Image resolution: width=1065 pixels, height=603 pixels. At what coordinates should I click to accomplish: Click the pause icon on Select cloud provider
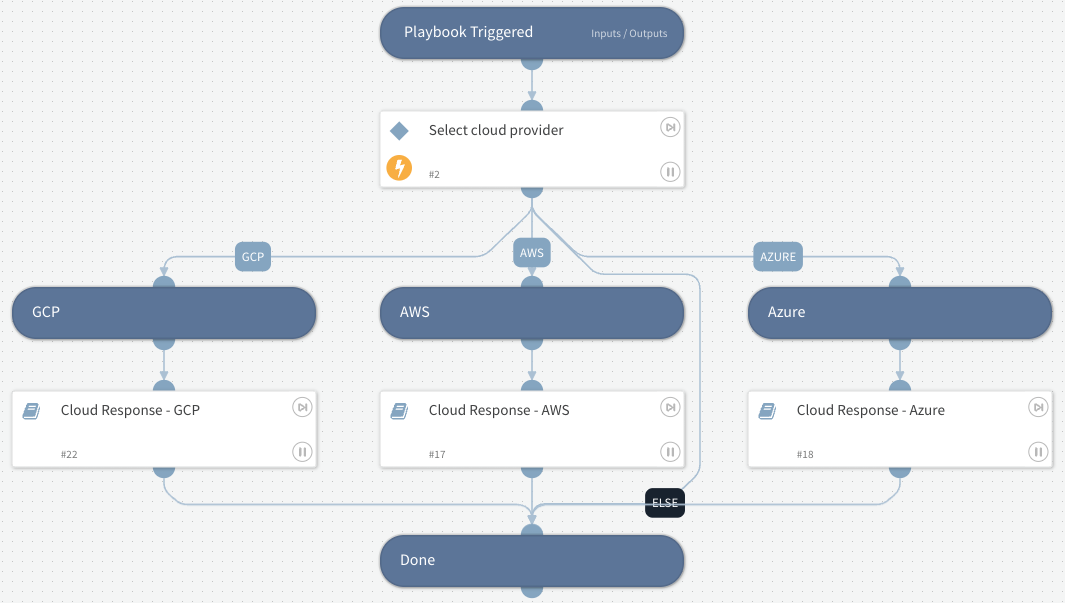click(670, 172)
